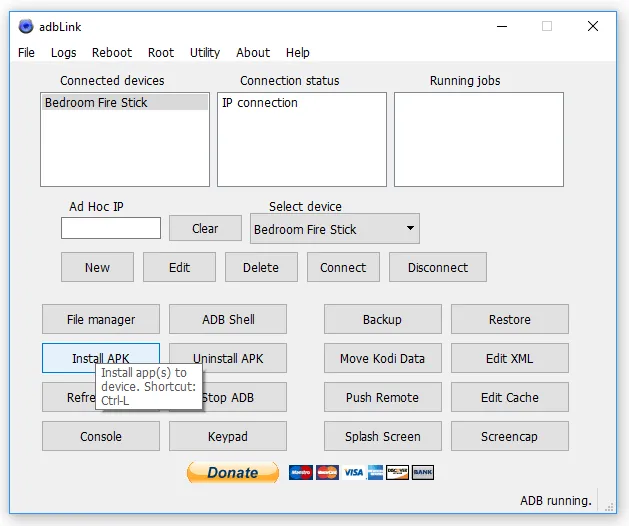629x526 pixels.
Task: Click the credit card logos image
Action: [361, 472]
